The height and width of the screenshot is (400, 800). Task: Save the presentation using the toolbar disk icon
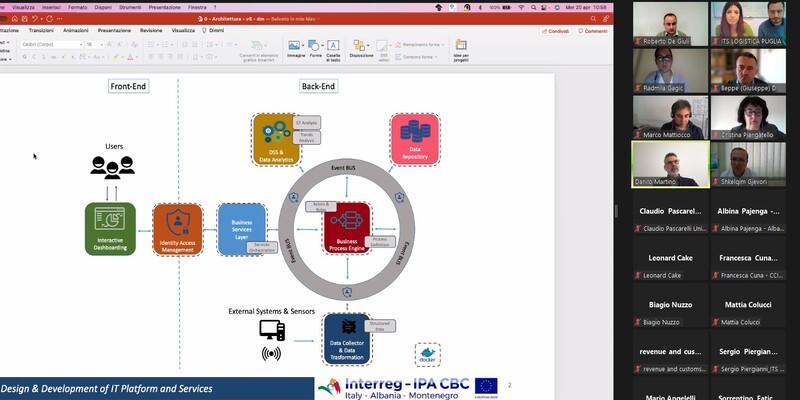24,19
